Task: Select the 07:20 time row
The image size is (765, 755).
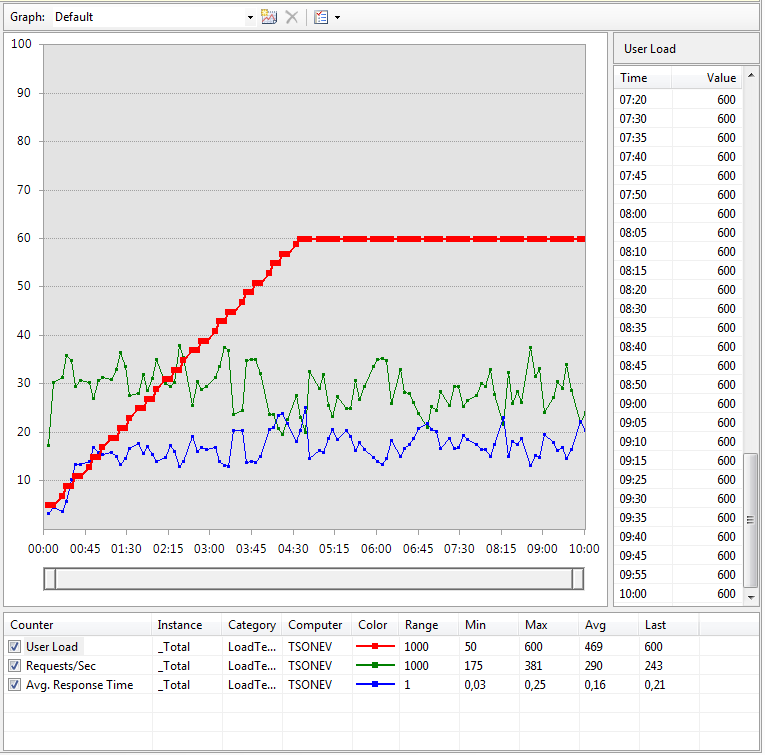Action: (678, 99)
